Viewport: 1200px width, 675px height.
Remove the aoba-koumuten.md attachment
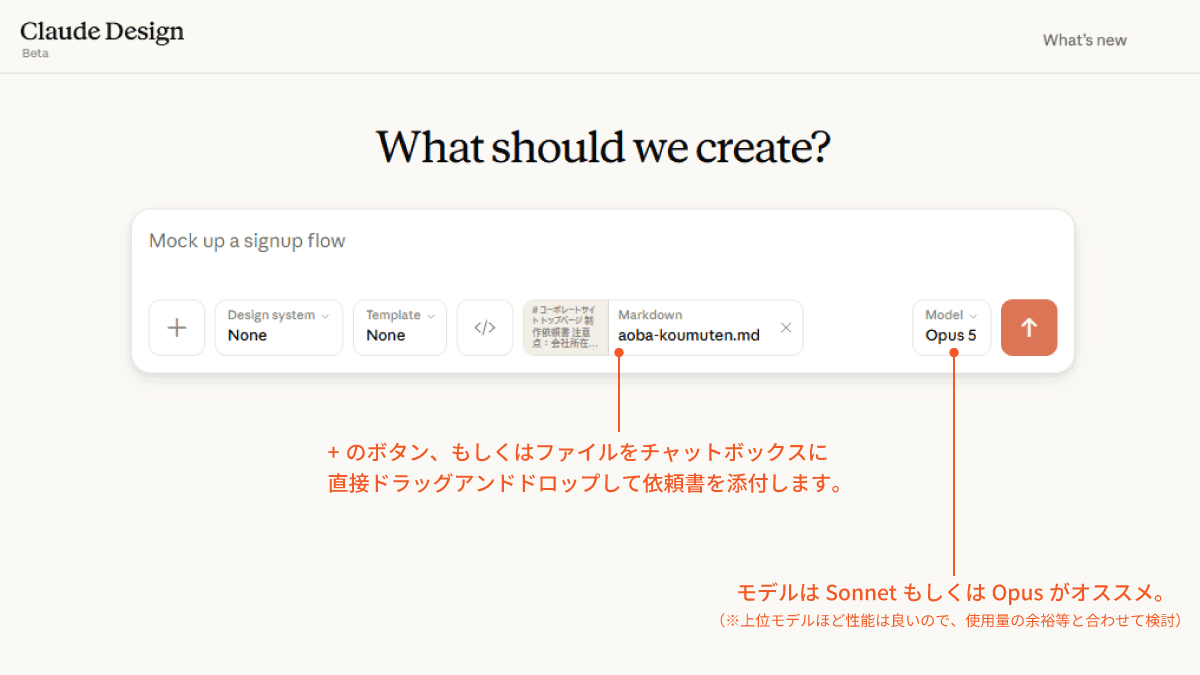[786, 328]
